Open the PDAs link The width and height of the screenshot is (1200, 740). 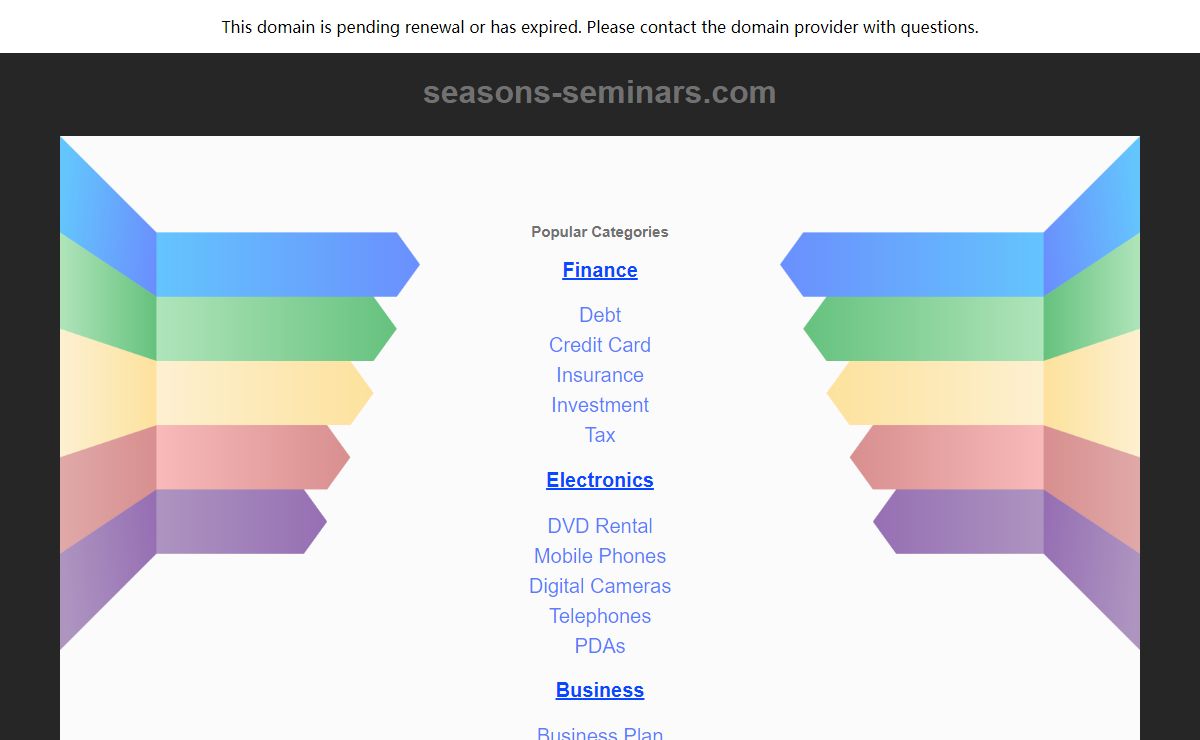tap(600, 646)
